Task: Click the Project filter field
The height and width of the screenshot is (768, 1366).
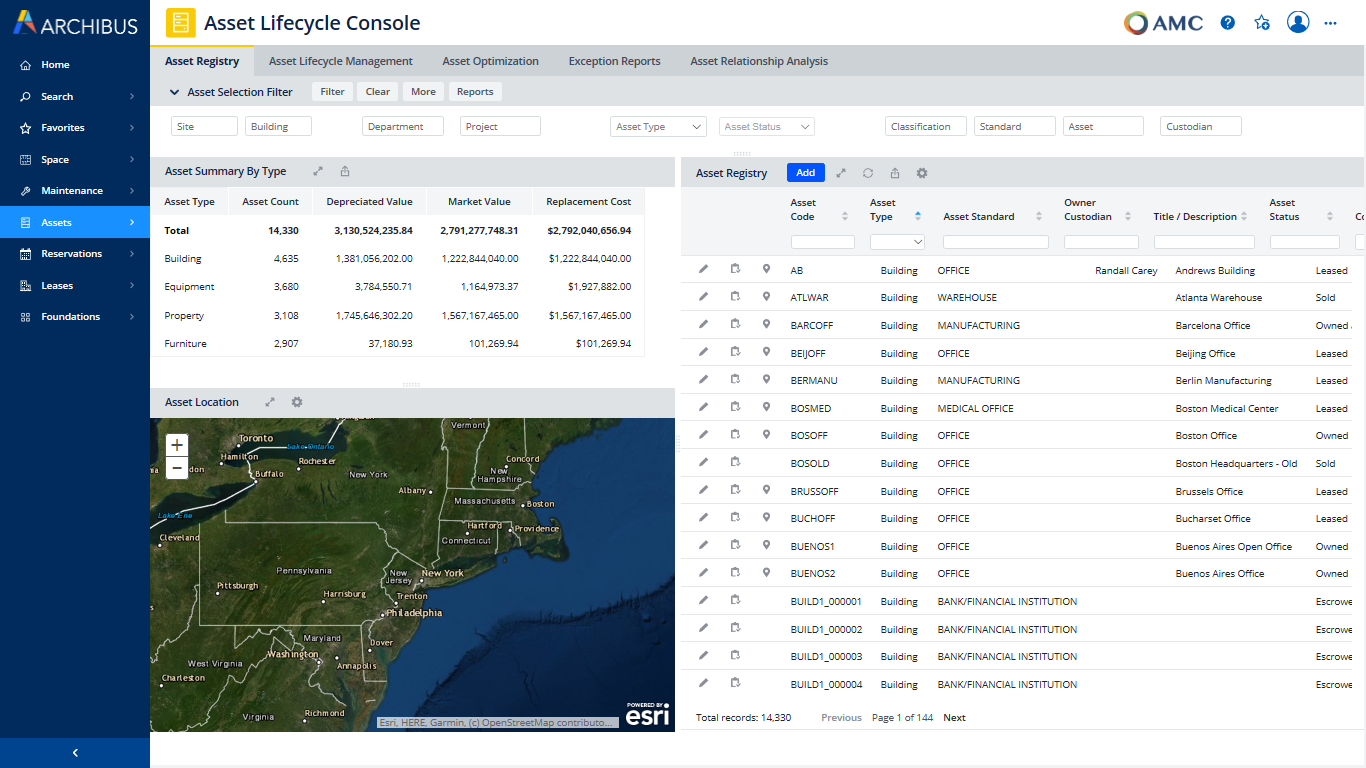Action: [x=500, y=126]
